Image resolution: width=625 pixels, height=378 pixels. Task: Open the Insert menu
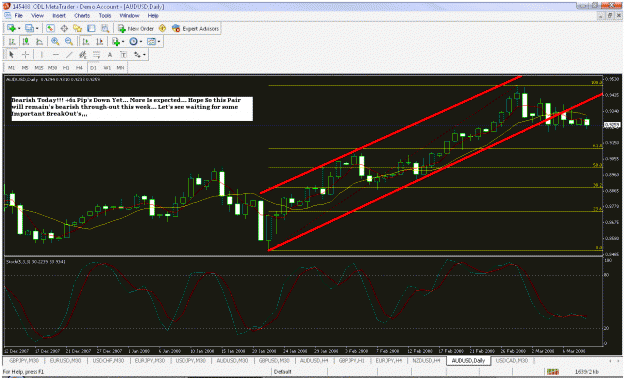(x=59, y=16)
